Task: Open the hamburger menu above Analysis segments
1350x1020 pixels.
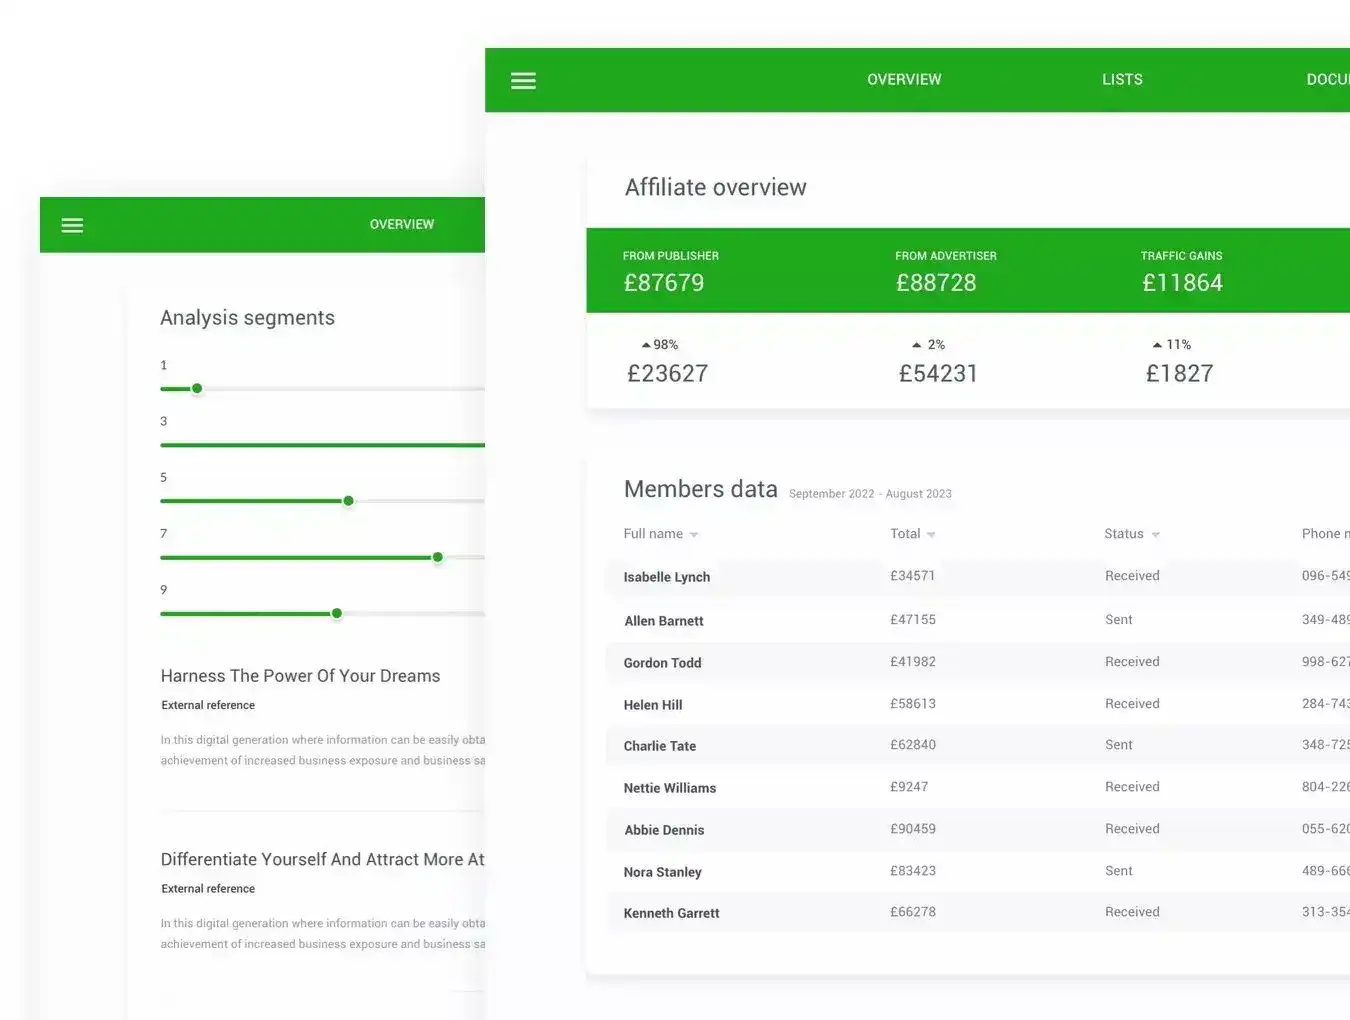Action: (72, 225)
